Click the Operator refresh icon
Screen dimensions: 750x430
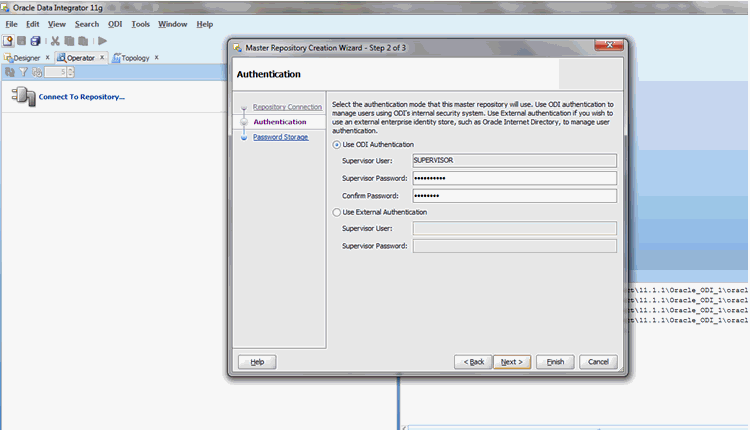tap(10, 72)
